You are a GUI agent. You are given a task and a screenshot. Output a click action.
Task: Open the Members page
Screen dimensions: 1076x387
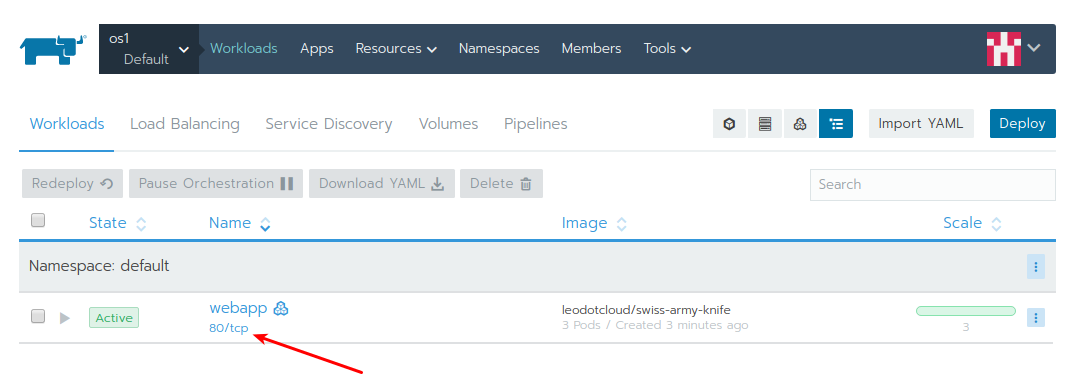(x=591, y=49)
